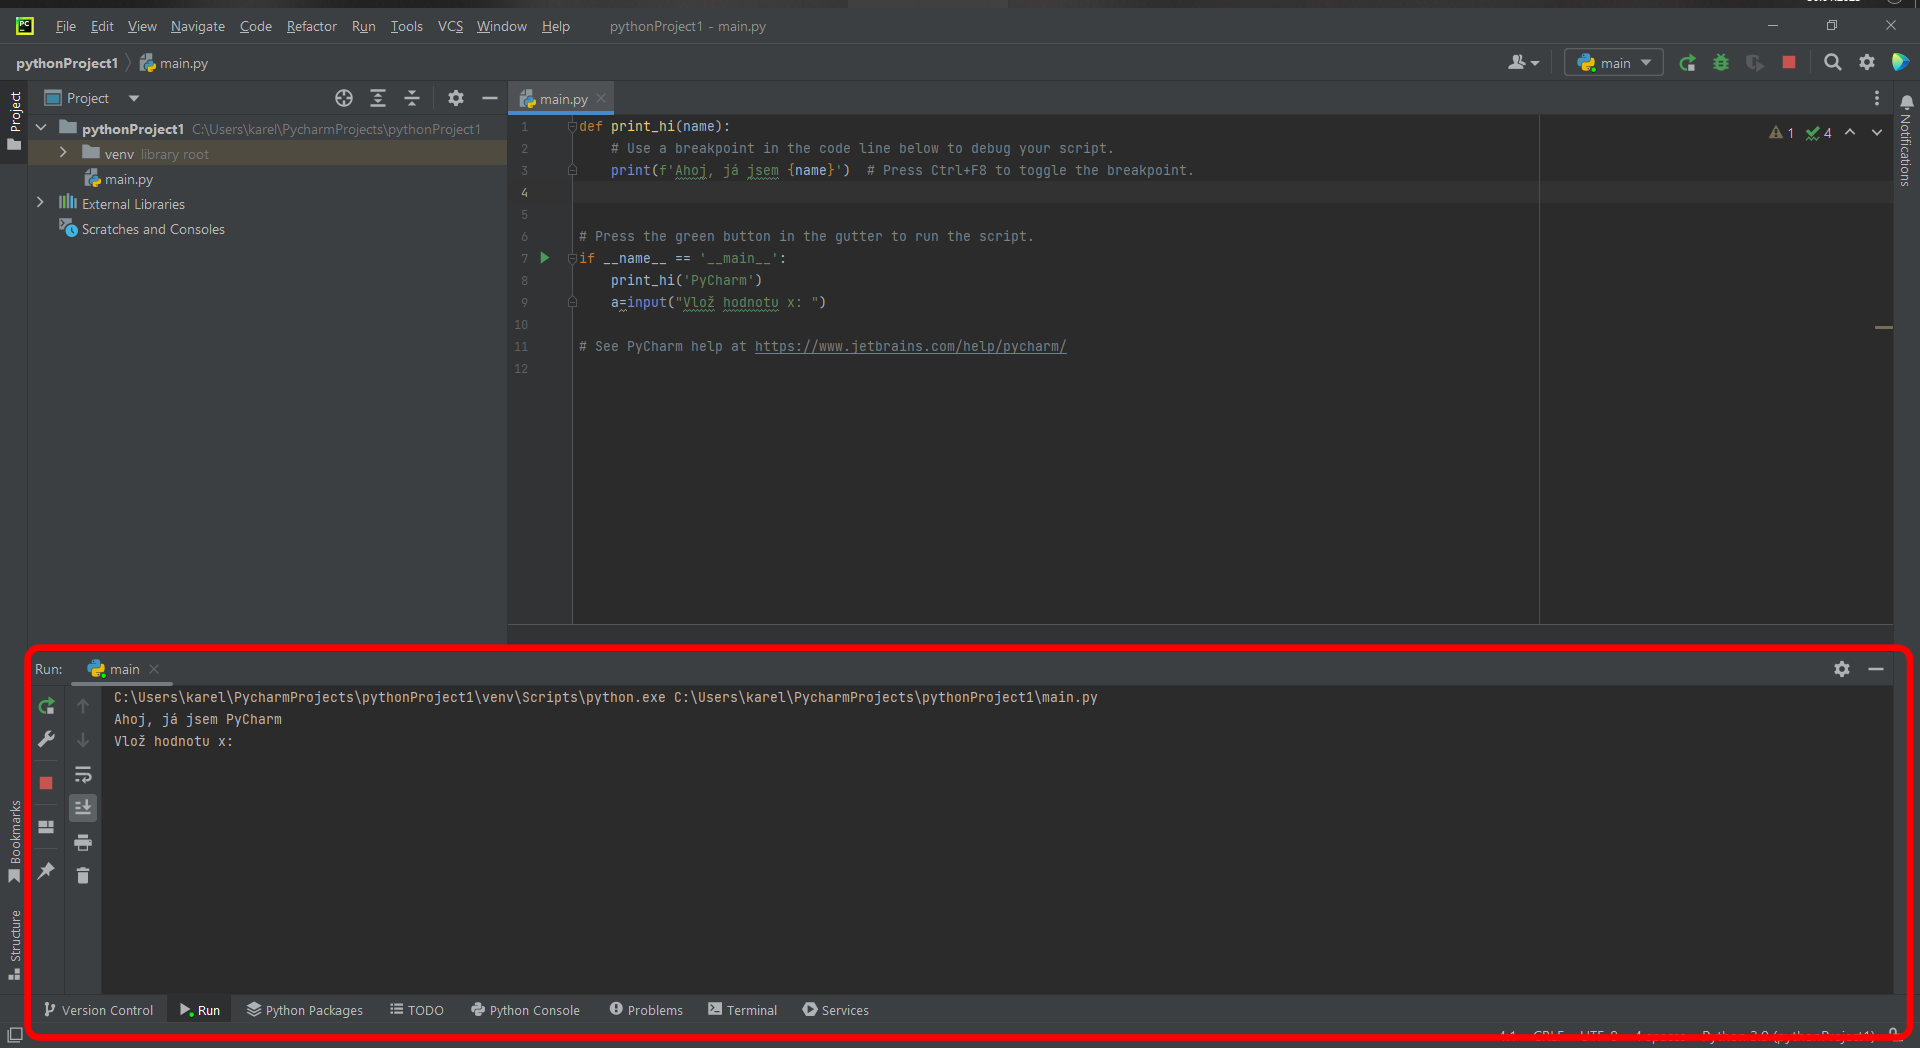The height and width of the screenshot is (1048, 1920).
Task: Run with coverage toolbar icon
Action: coord(1755,63)
